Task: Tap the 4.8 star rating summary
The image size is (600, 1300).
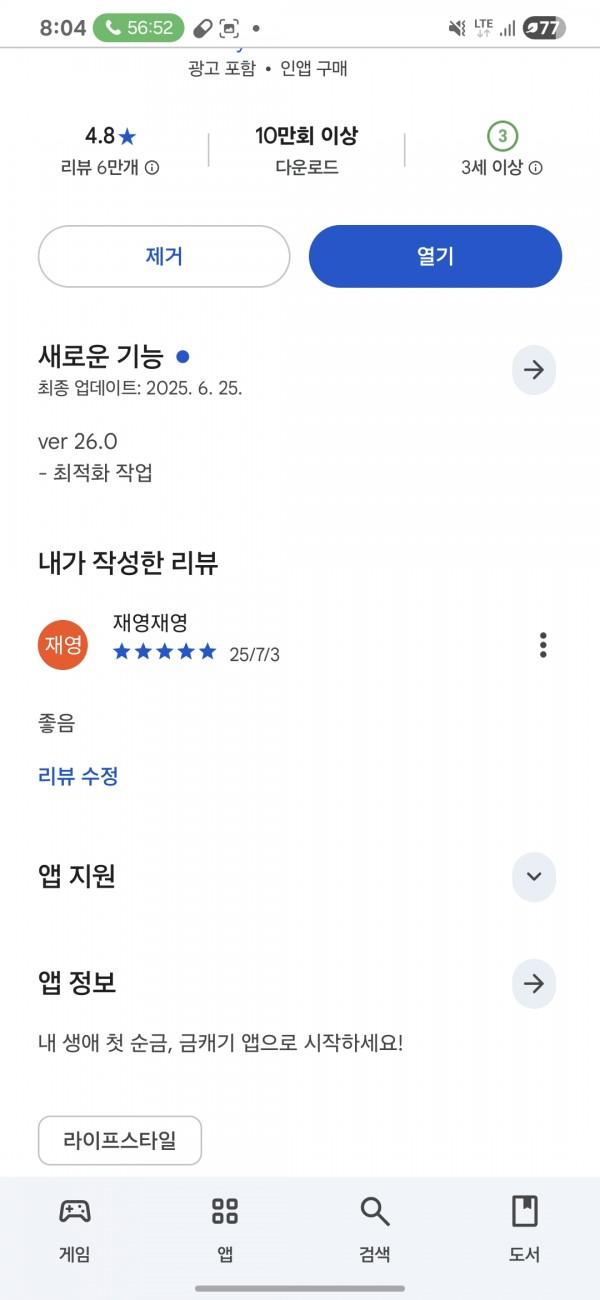Action: pyautogui.click(x=110, y=135)
